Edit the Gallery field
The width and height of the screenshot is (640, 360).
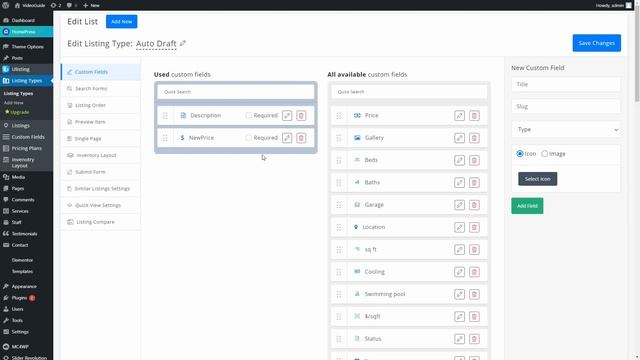459,138
